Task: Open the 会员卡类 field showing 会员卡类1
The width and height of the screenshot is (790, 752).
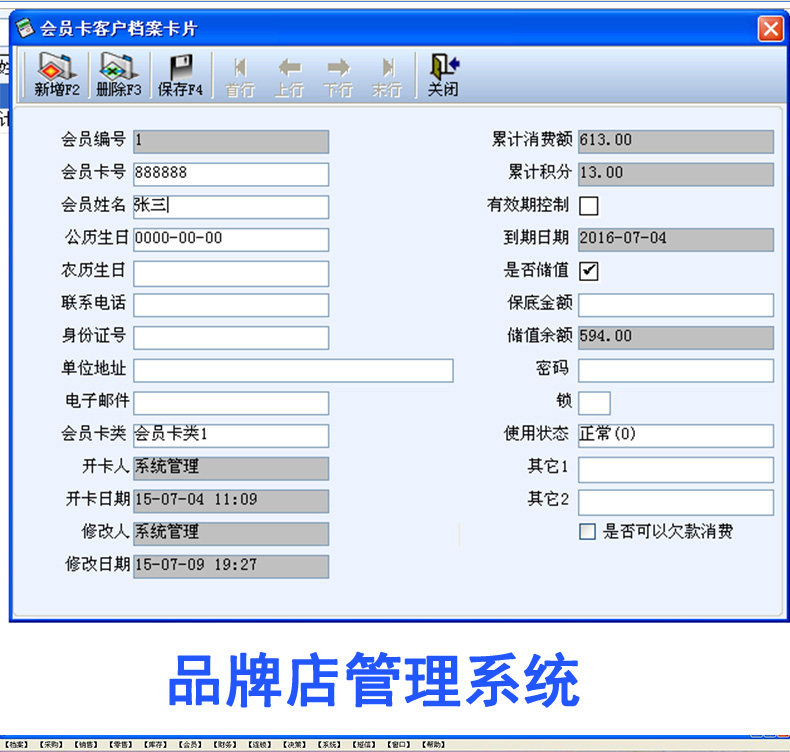Action: 231,436
